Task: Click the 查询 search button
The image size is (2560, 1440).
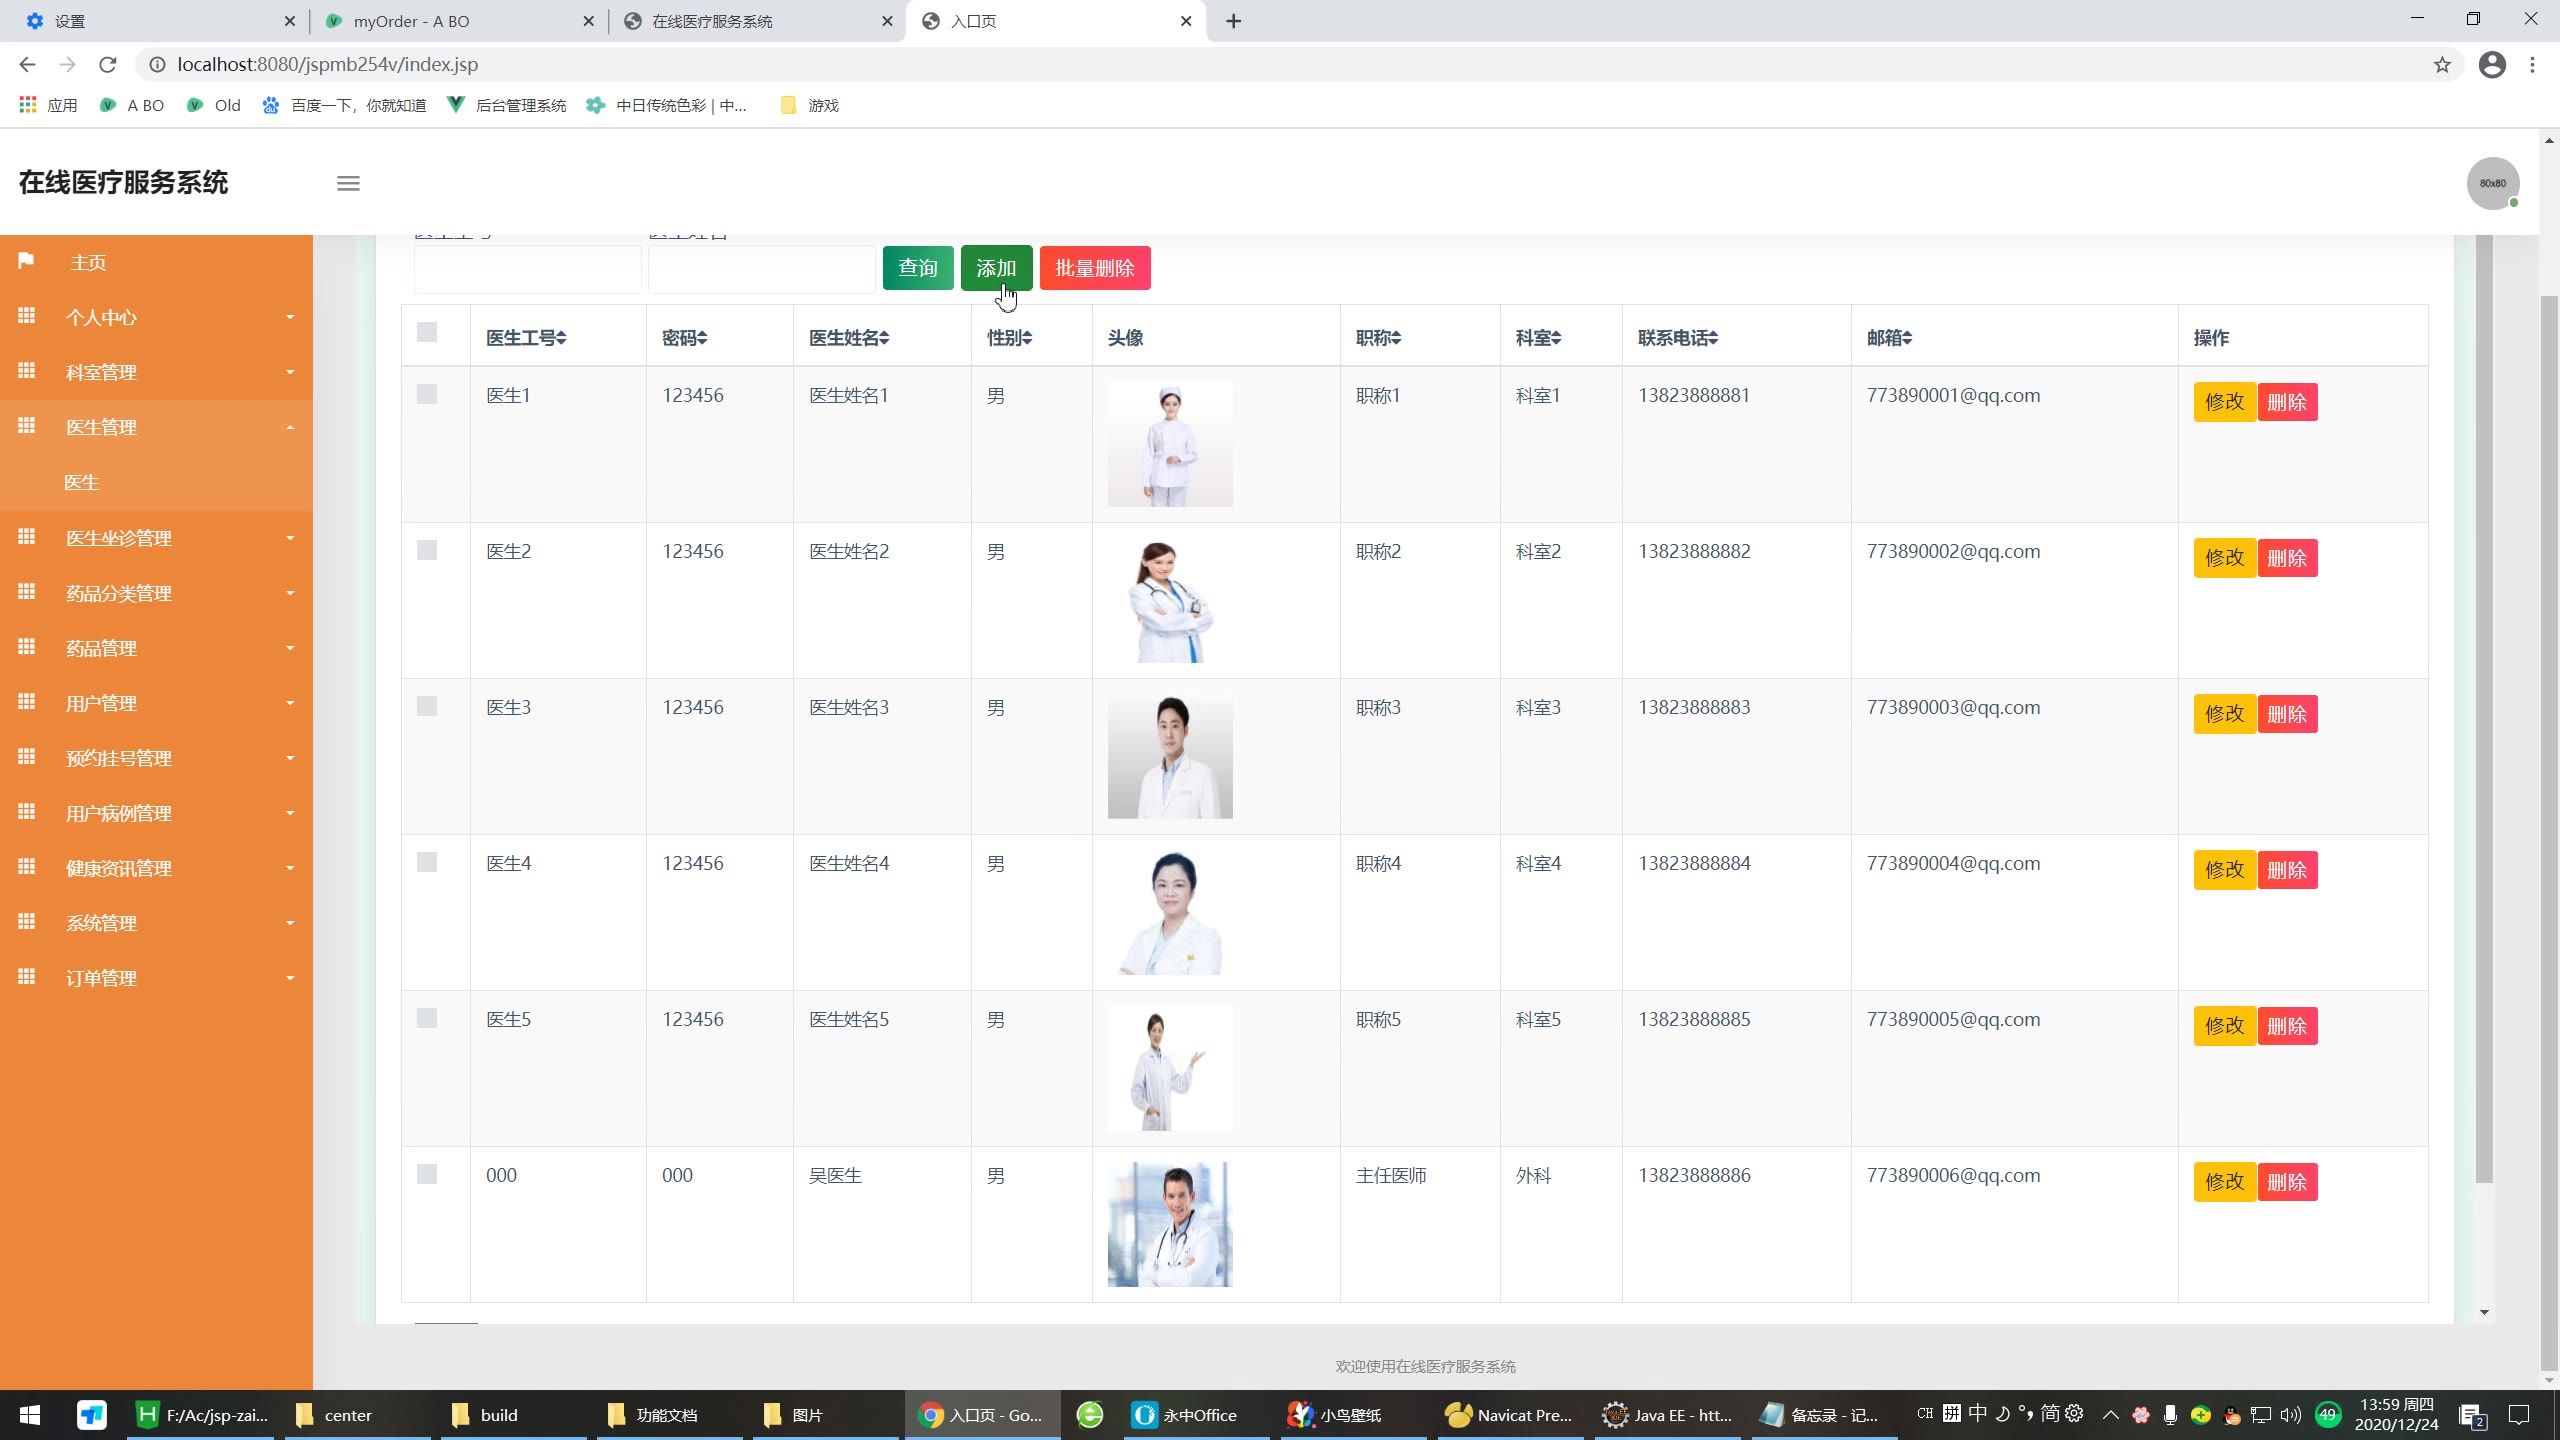Action: [x=918, y=268]
